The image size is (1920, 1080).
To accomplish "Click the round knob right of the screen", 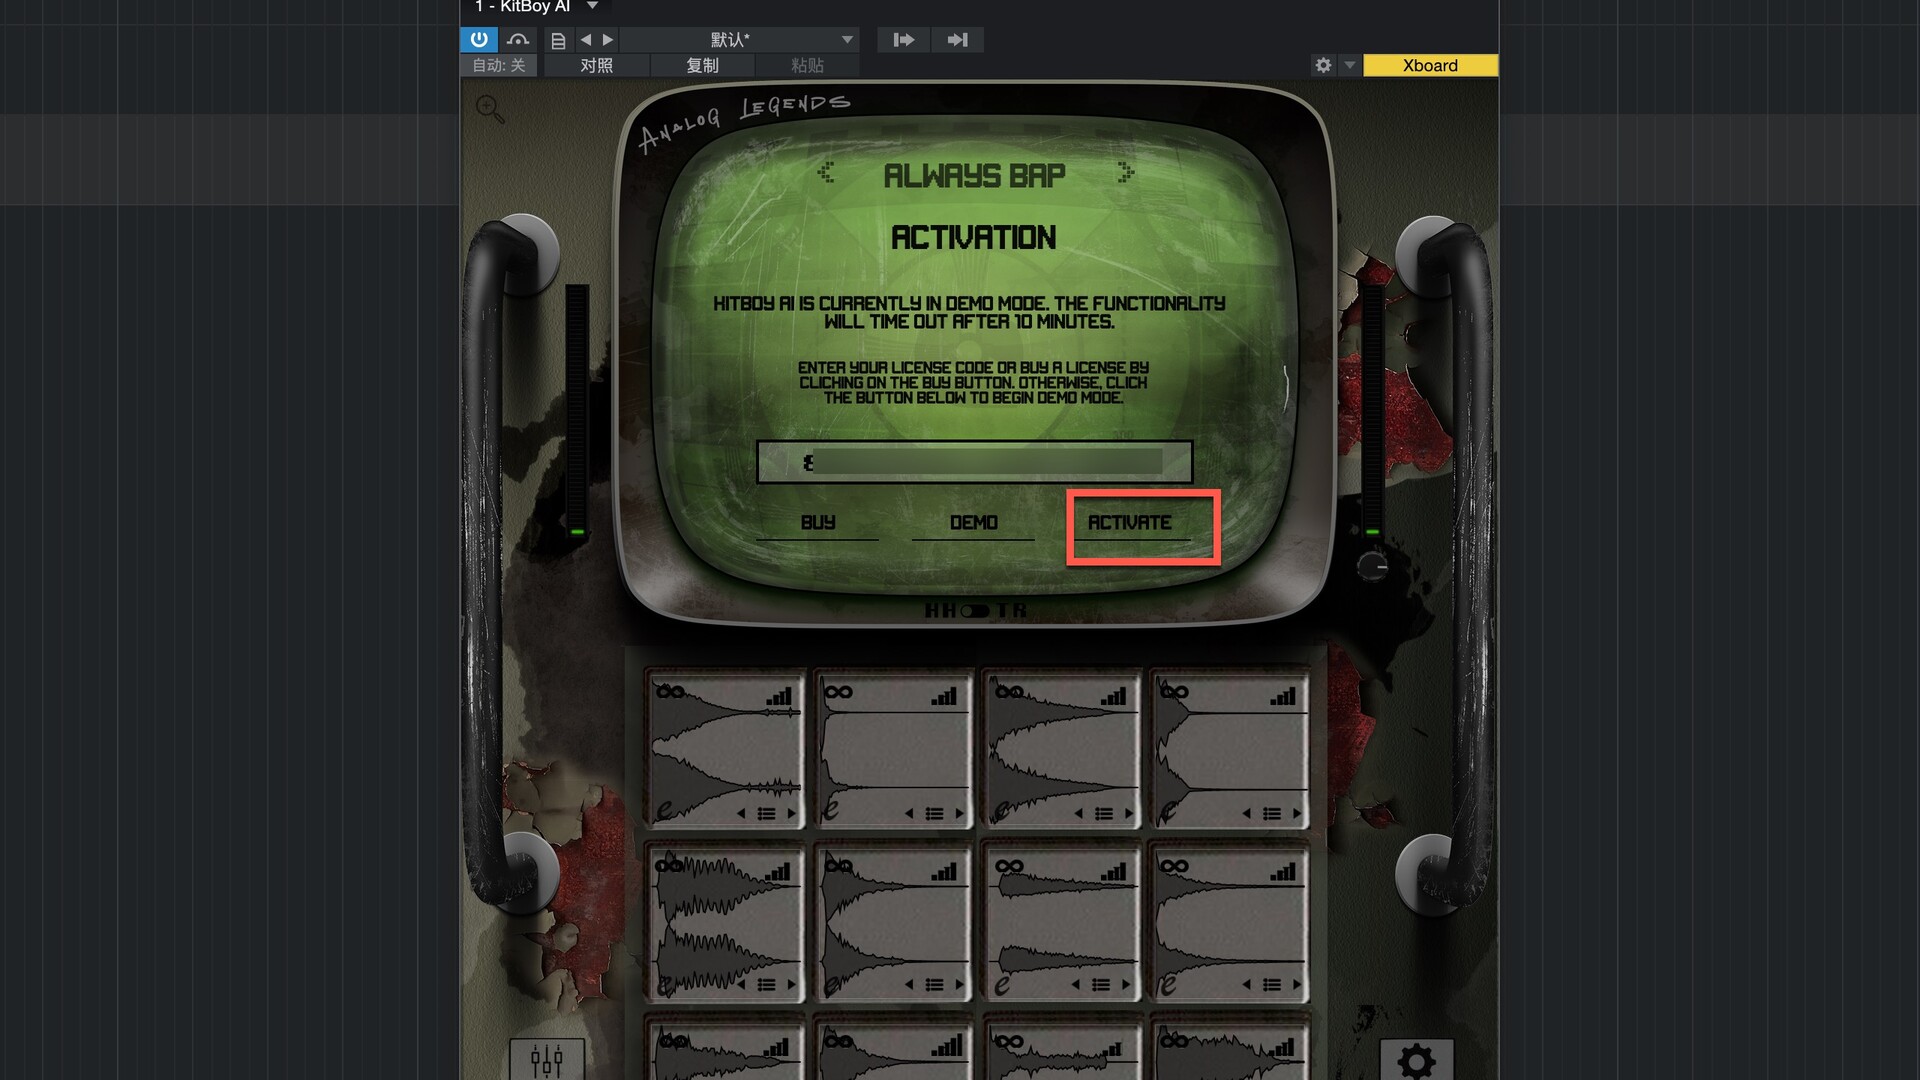I will 1373,567.
